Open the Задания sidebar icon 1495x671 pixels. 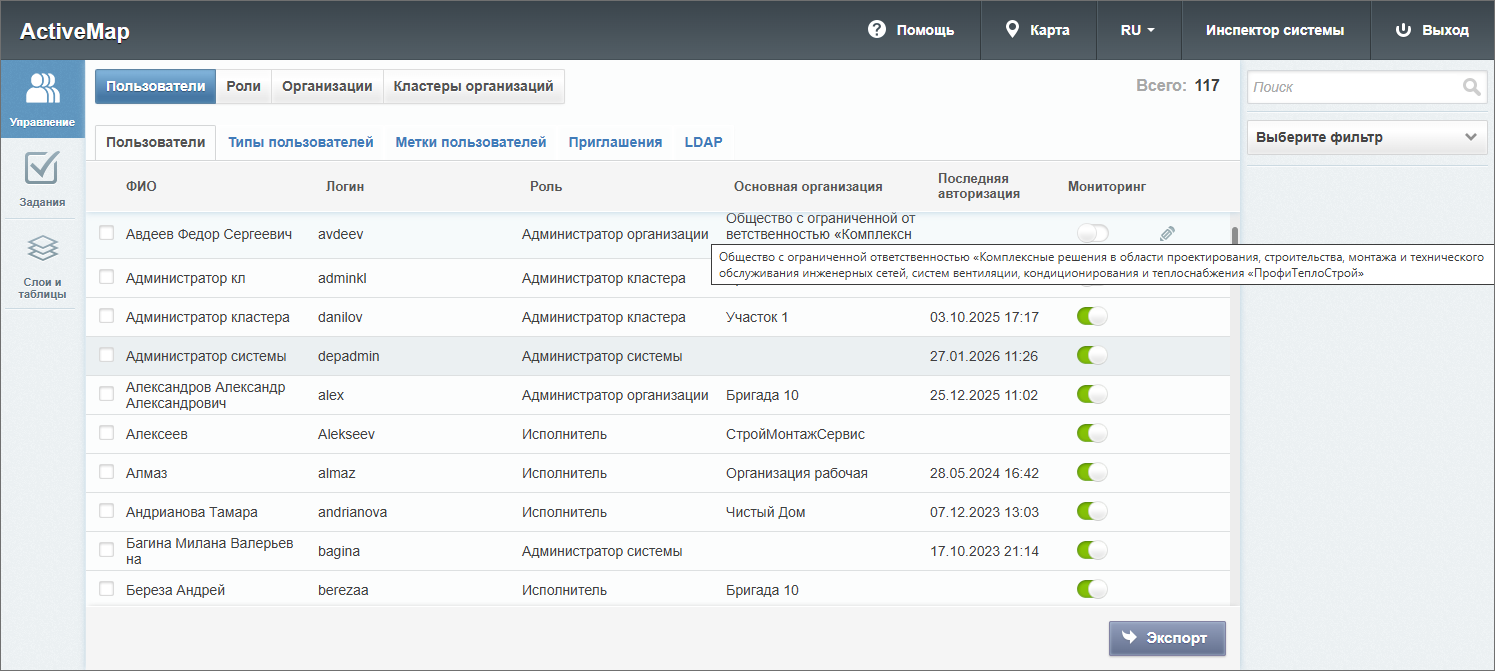coord(42,179)
